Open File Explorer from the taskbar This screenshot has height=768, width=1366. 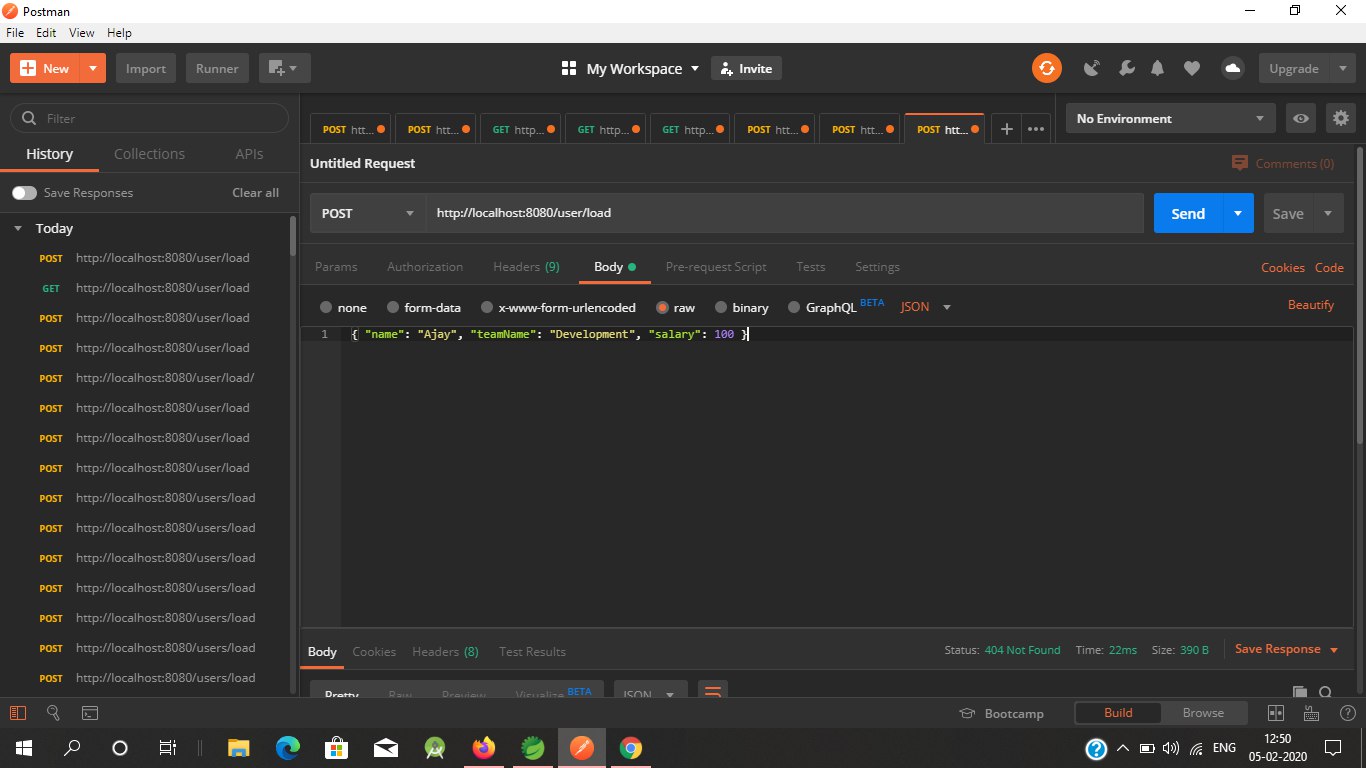pos(239,747)
